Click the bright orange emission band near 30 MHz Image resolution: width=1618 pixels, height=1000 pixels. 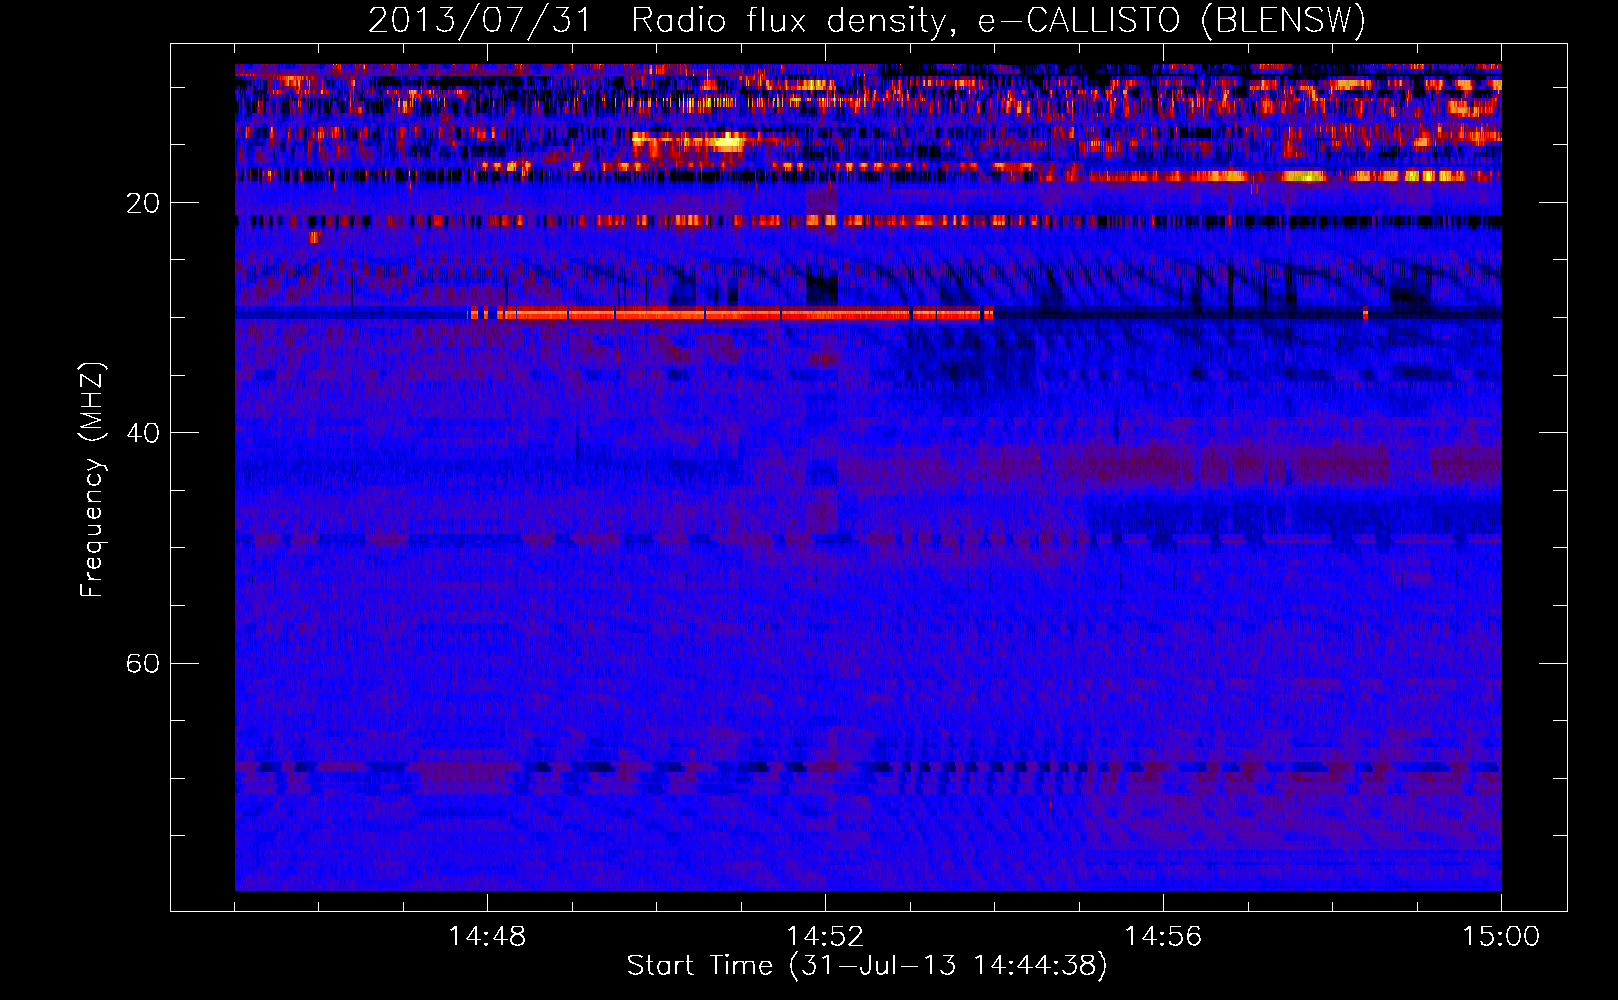(731, 314)
